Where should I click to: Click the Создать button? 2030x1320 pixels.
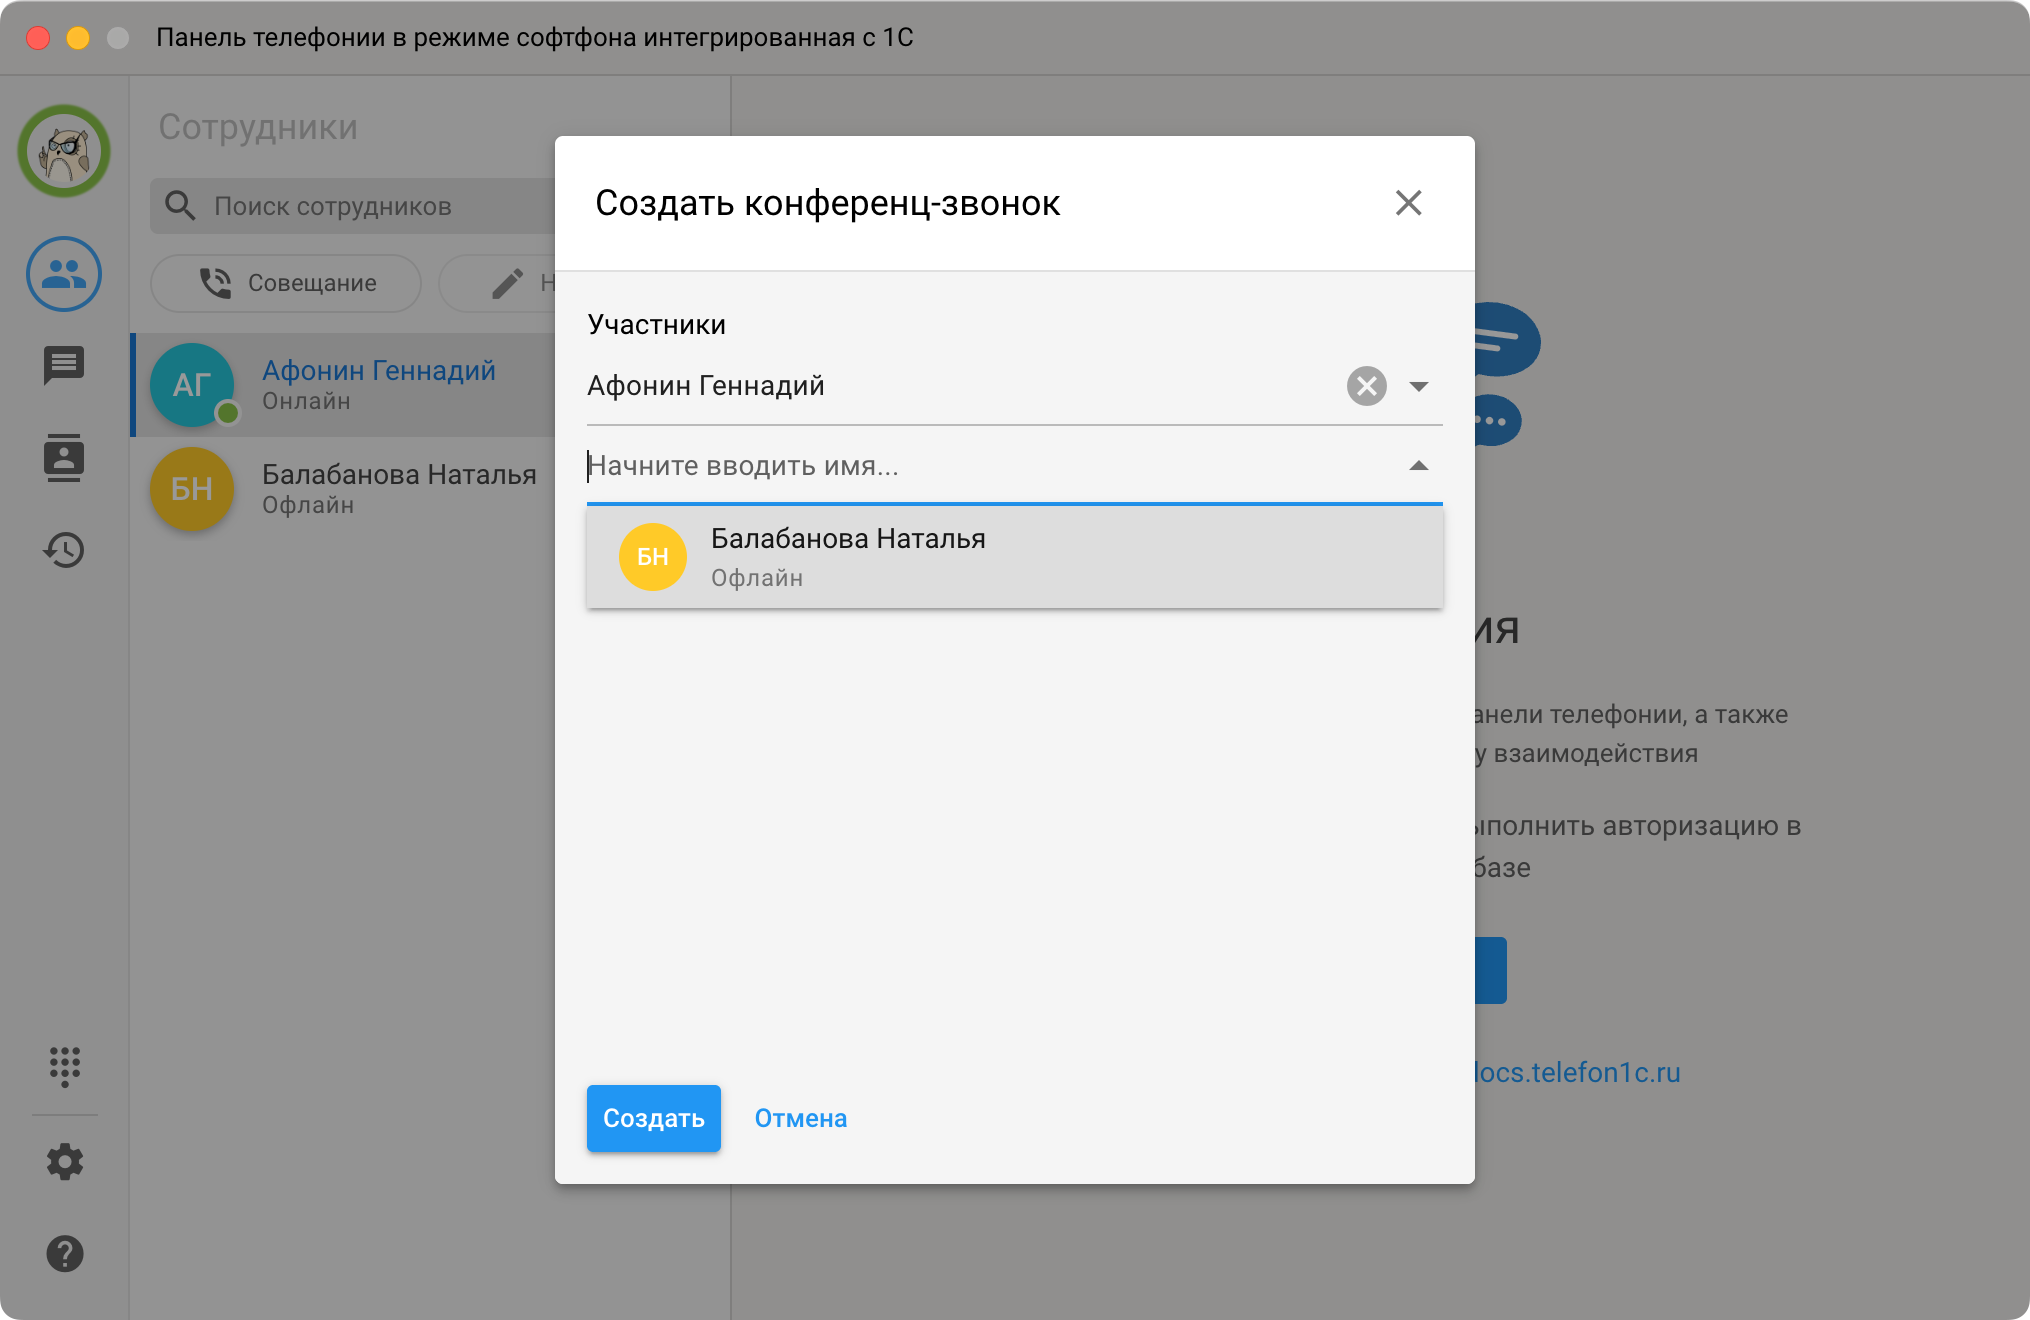[x=653, y=1118]
